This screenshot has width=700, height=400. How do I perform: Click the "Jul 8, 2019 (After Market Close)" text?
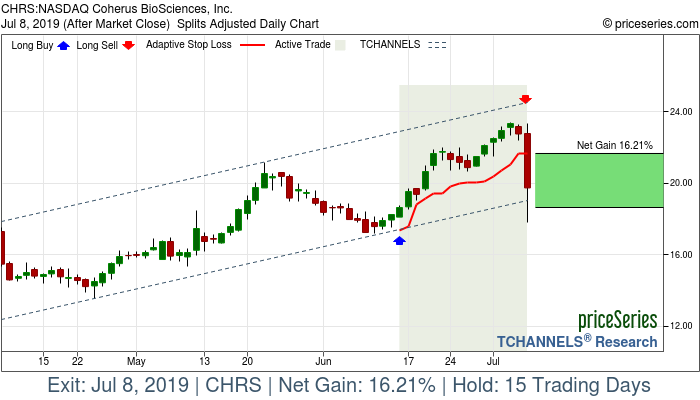tap(85, 24)
